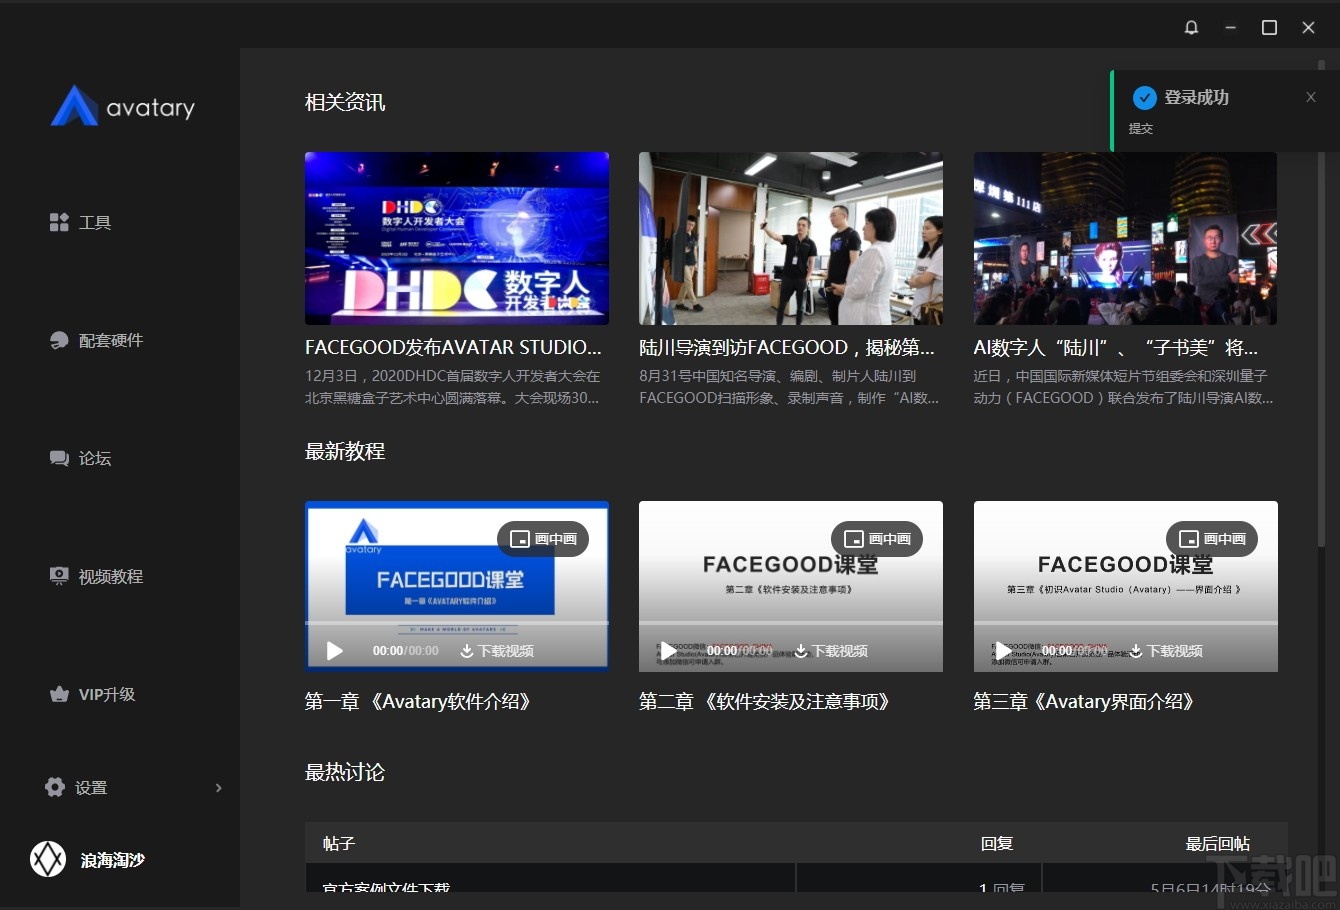
Task: Open the 第一章《Avatary软件介绍》 title
Action: click(417, 701)
